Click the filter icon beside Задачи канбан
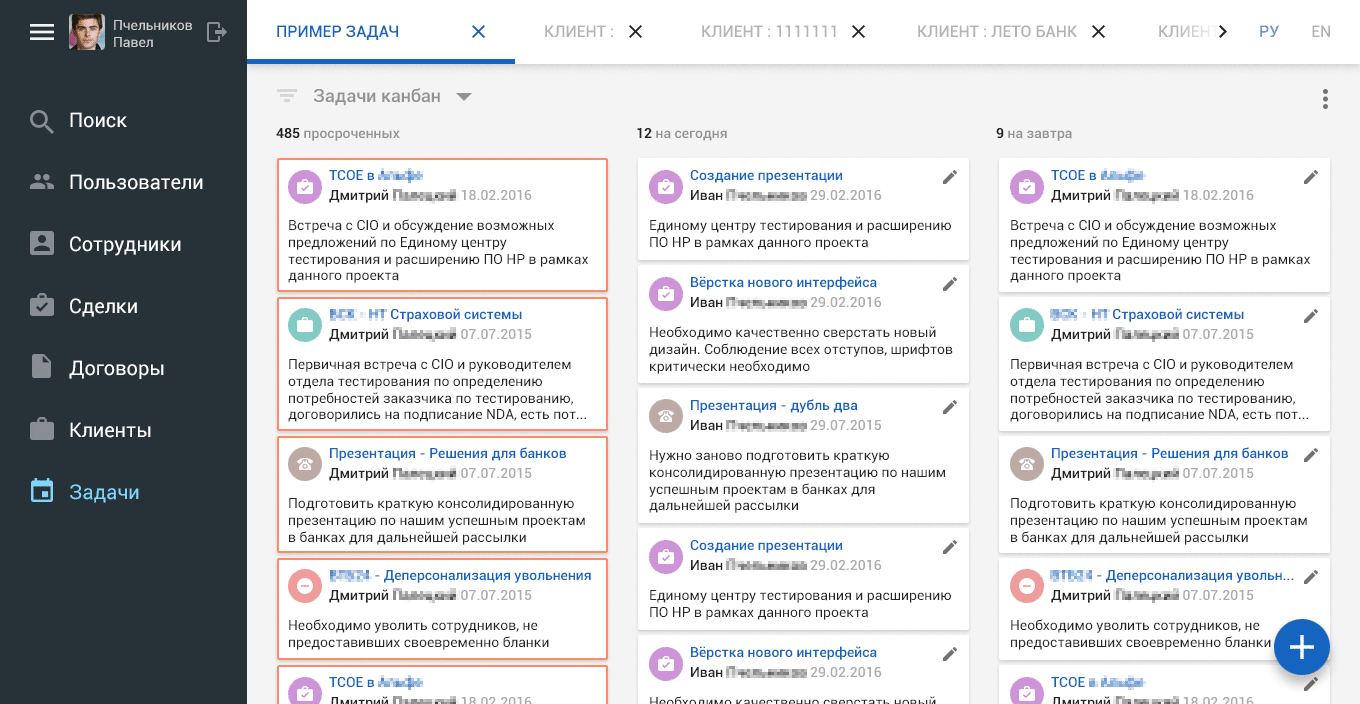This screenshot has height=704, width=1360. pos(287,96)
